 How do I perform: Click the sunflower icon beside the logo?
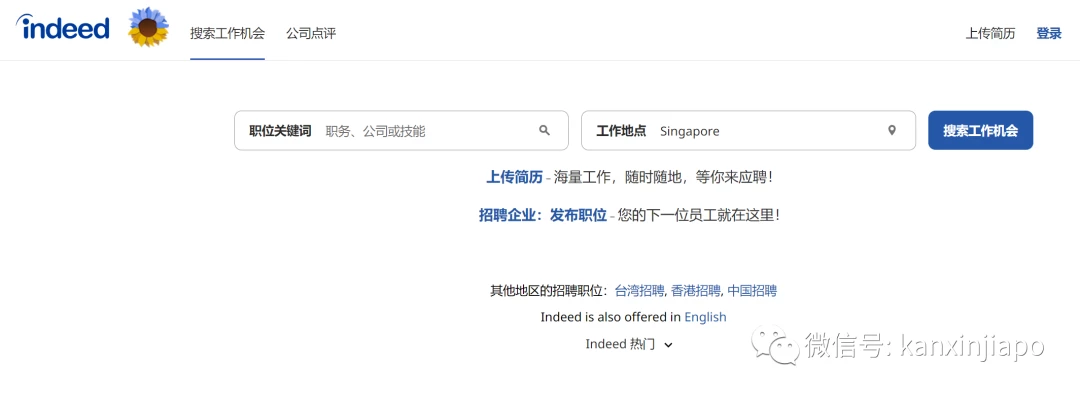148,28
